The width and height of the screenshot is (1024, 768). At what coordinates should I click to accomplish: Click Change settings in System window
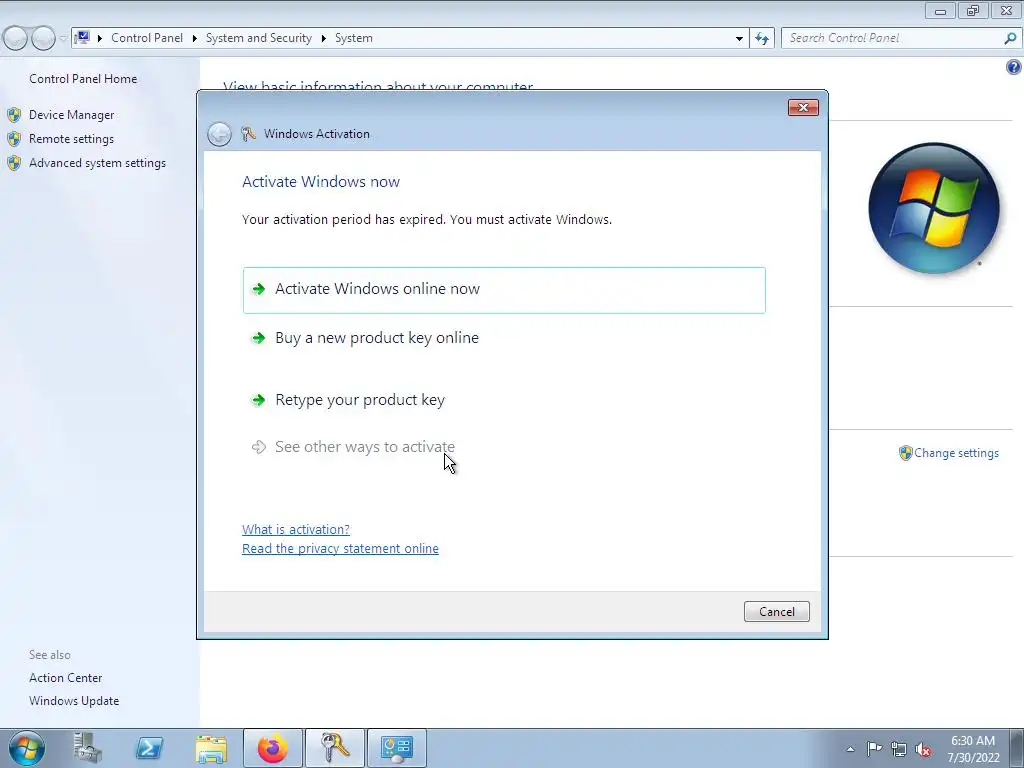956,453
